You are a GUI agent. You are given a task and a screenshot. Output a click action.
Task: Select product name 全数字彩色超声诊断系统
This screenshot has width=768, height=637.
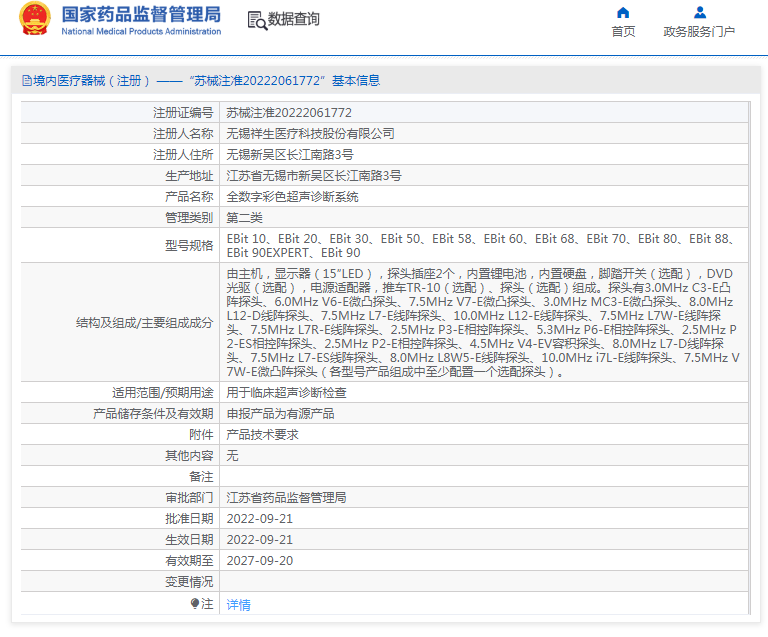point(292,197)
